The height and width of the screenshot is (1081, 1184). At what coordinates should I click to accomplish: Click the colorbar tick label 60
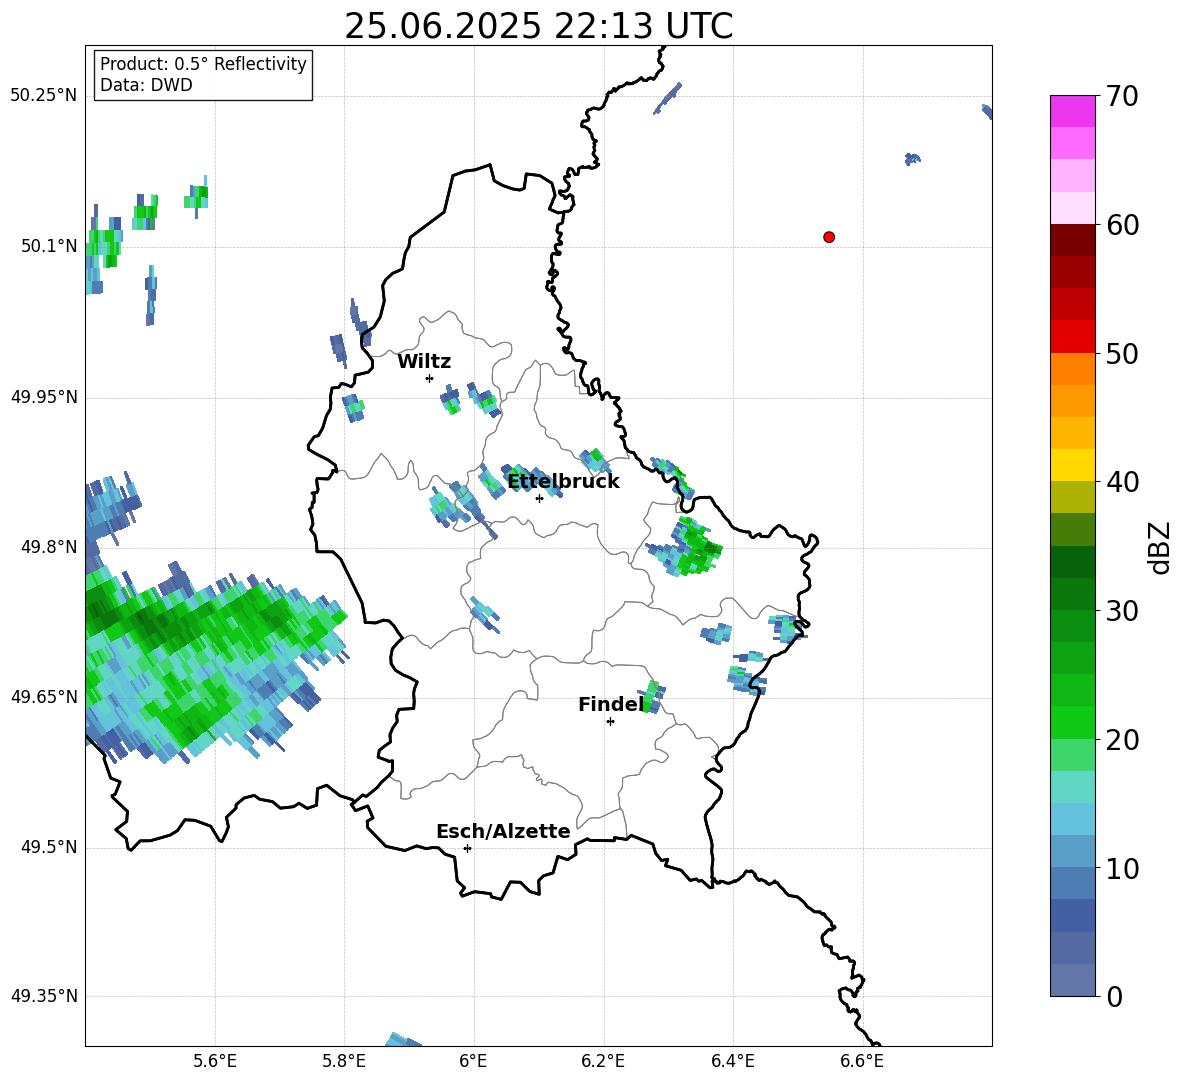point(1122,225)
